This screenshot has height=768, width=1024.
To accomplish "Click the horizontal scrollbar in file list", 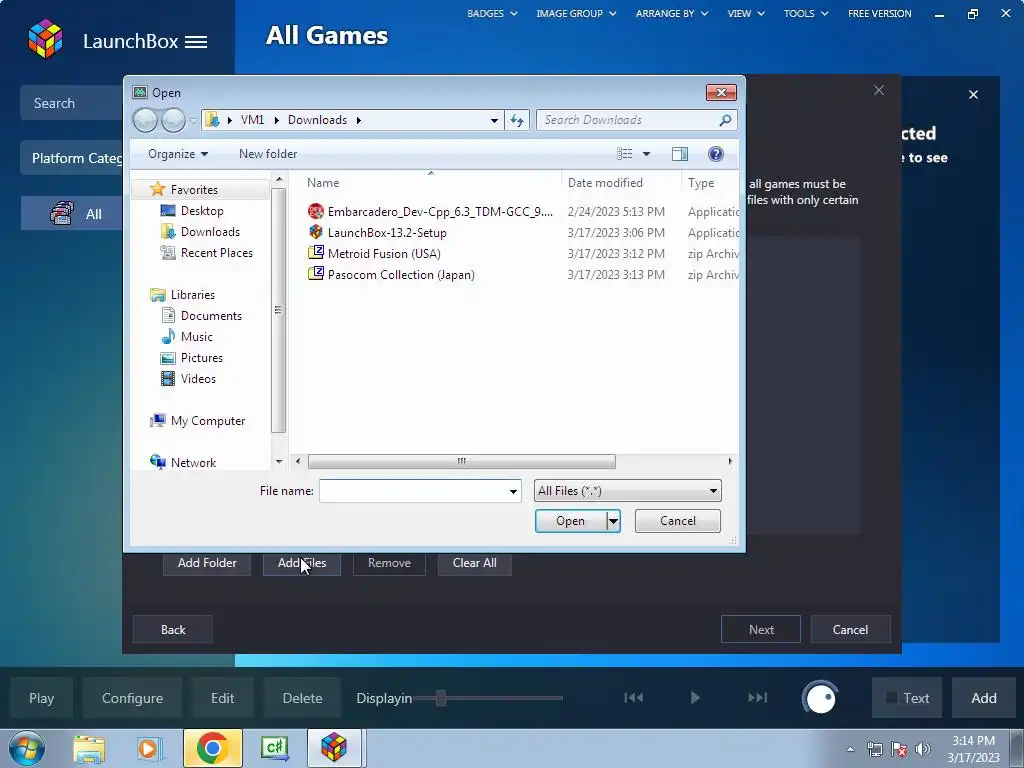I will tap(461, 462).
